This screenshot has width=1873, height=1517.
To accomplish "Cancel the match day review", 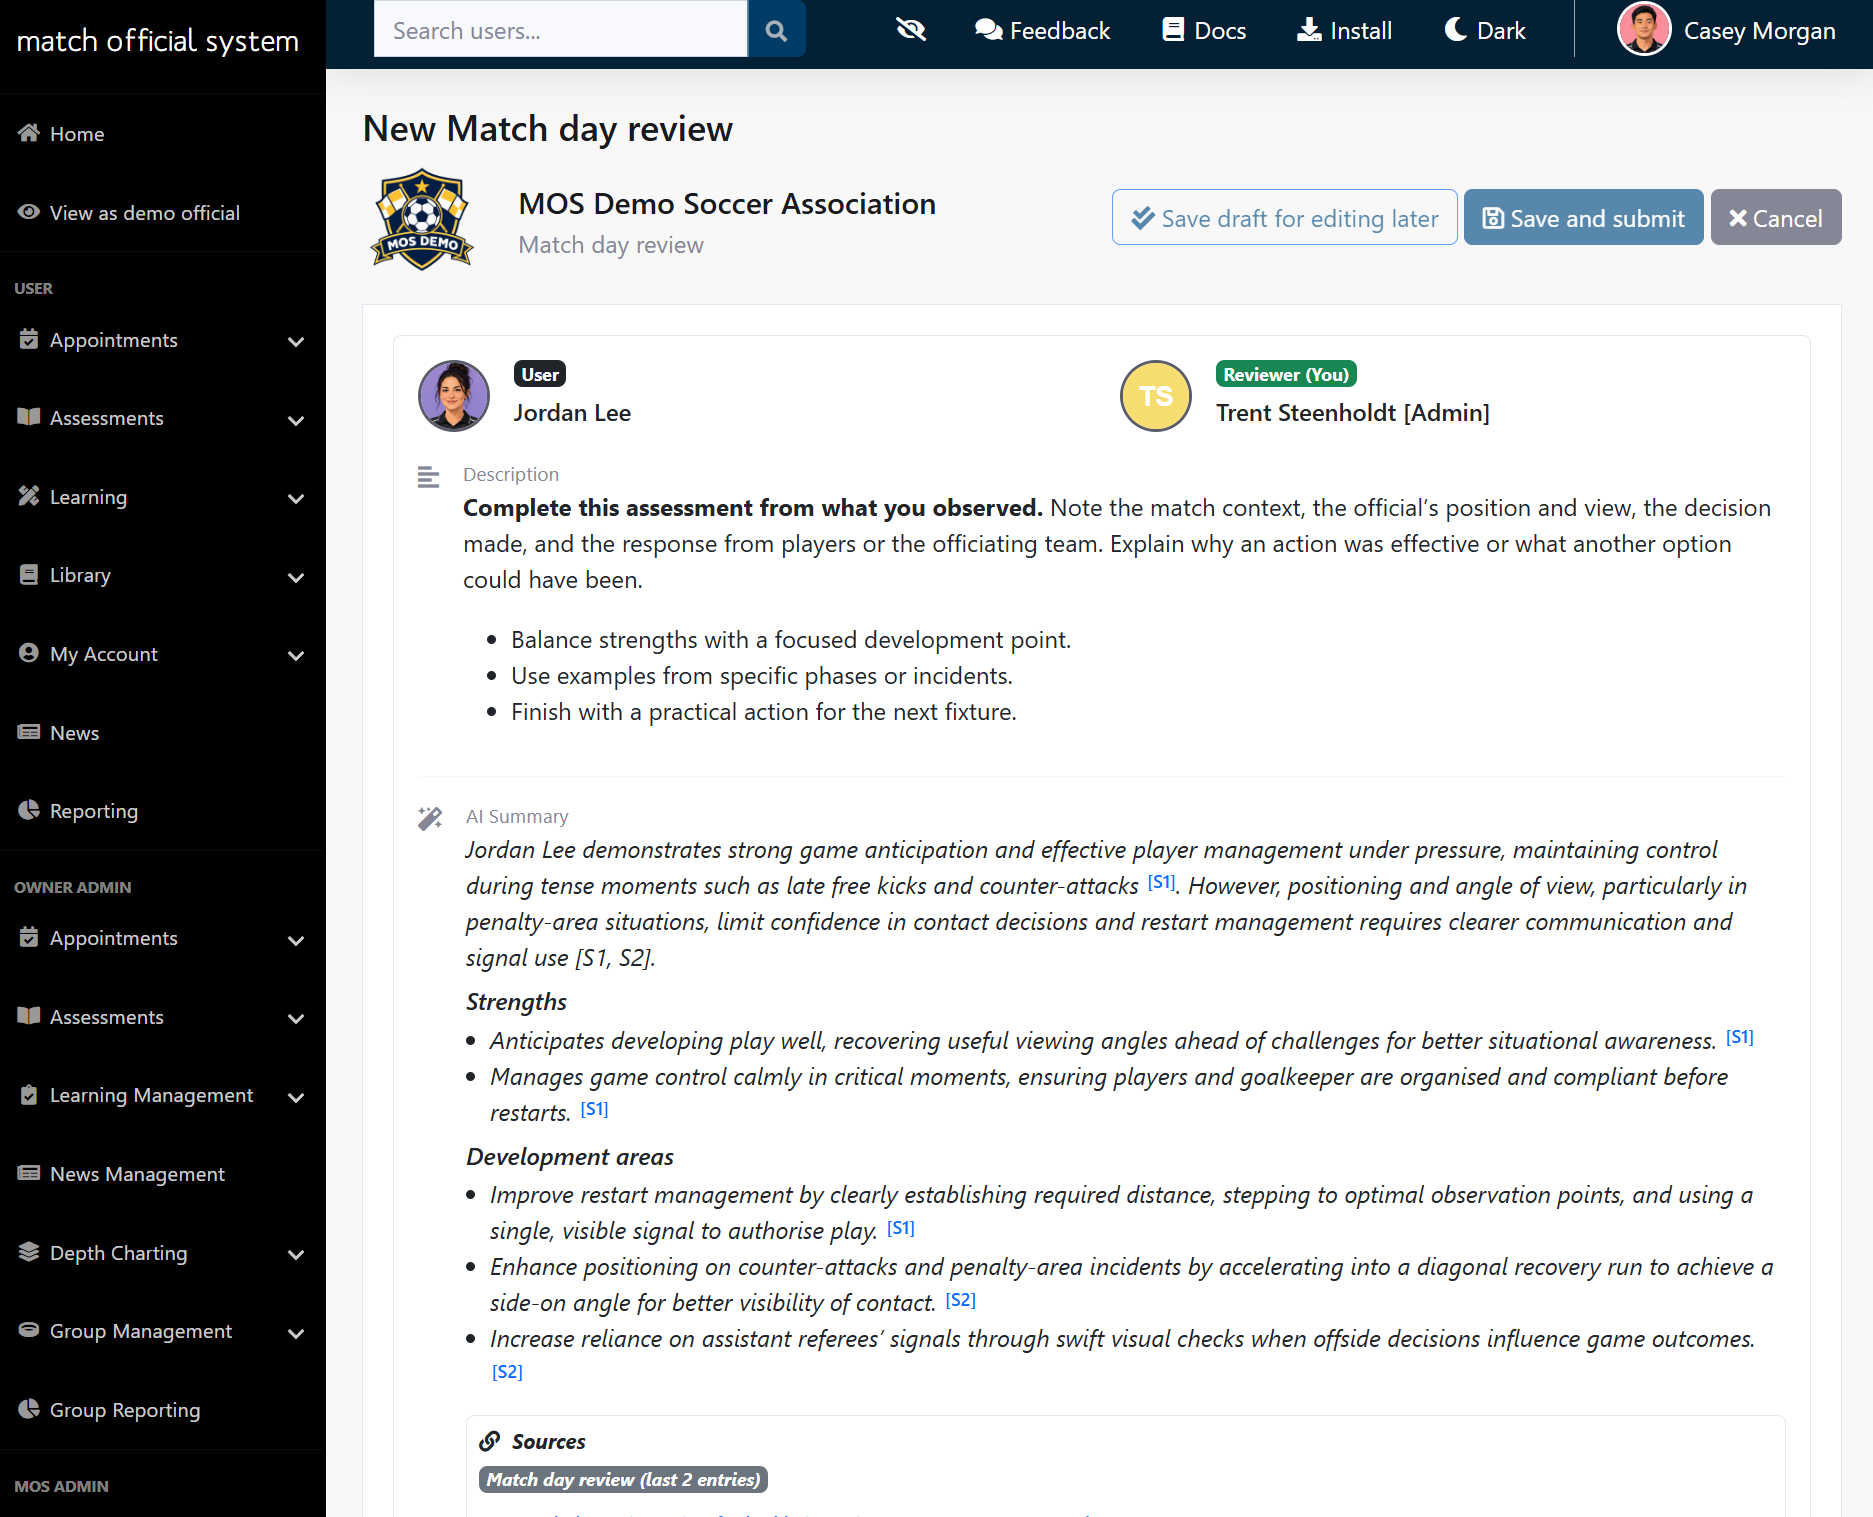I will coord(1775,217).
